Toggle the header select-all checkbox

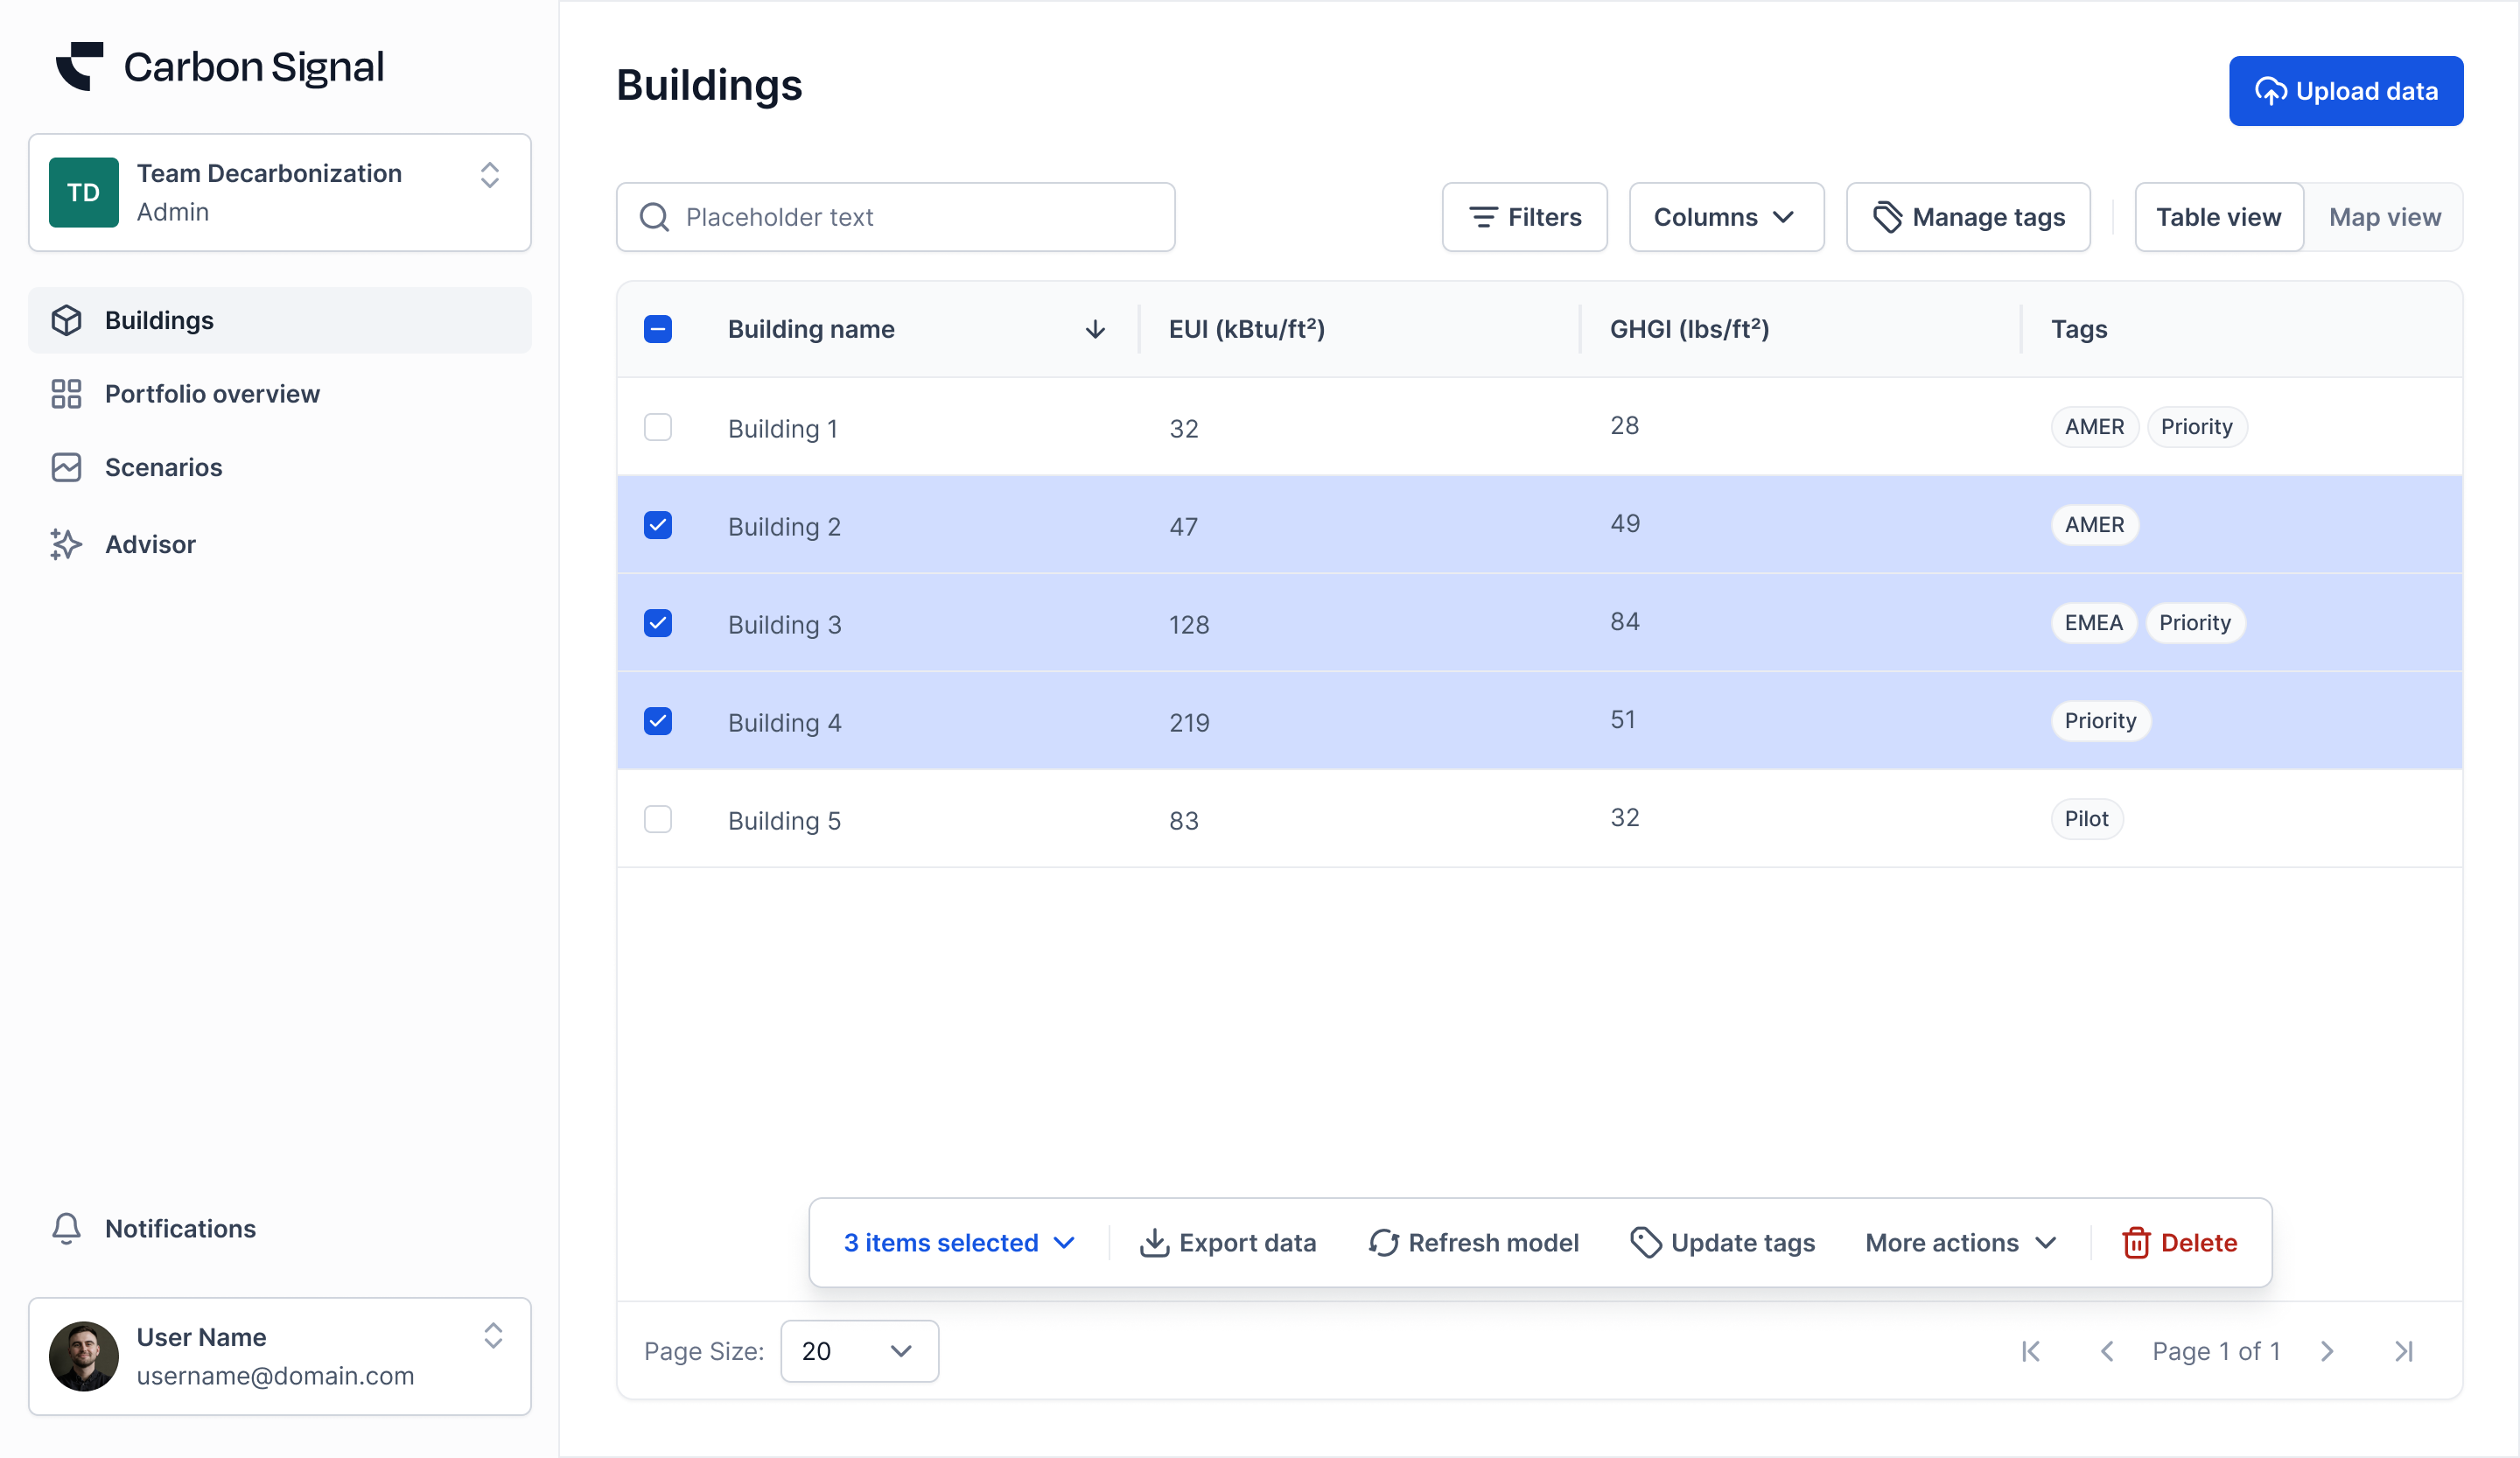[658, 329]
